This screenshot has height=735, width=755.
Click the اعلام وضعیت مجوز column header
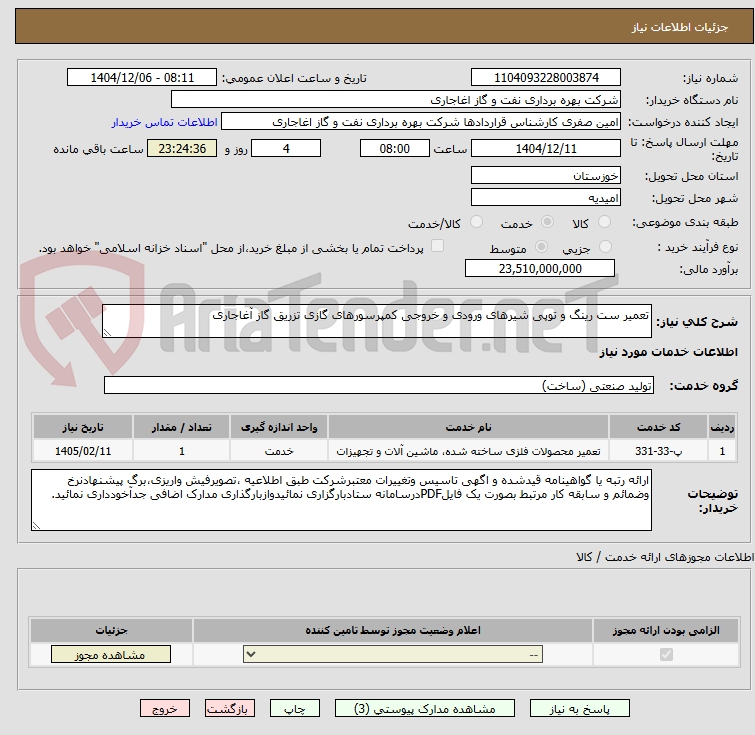tap(393, 630)
